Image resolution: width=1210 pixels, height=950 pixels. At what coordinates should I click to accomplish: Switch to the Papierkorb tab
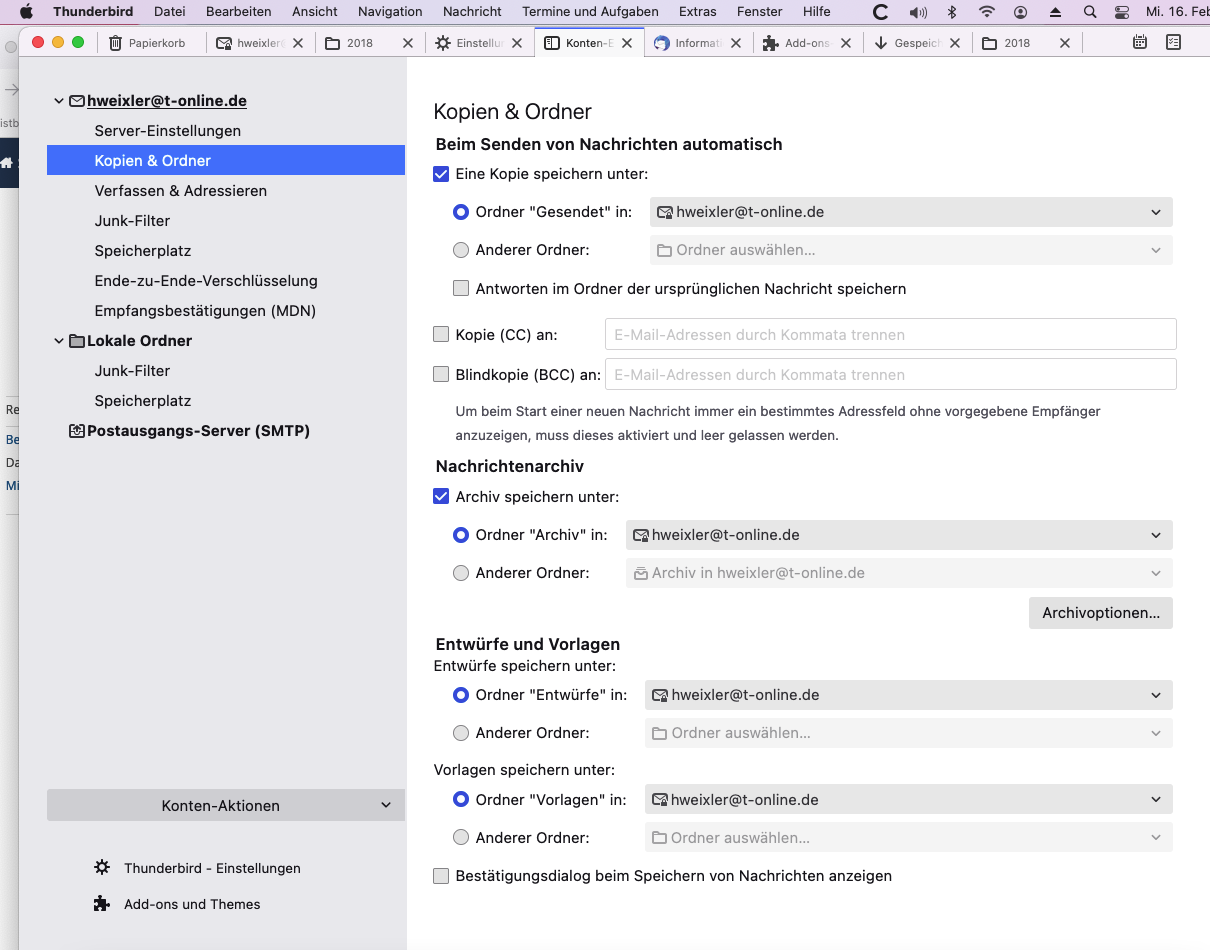tap(156, 43)
